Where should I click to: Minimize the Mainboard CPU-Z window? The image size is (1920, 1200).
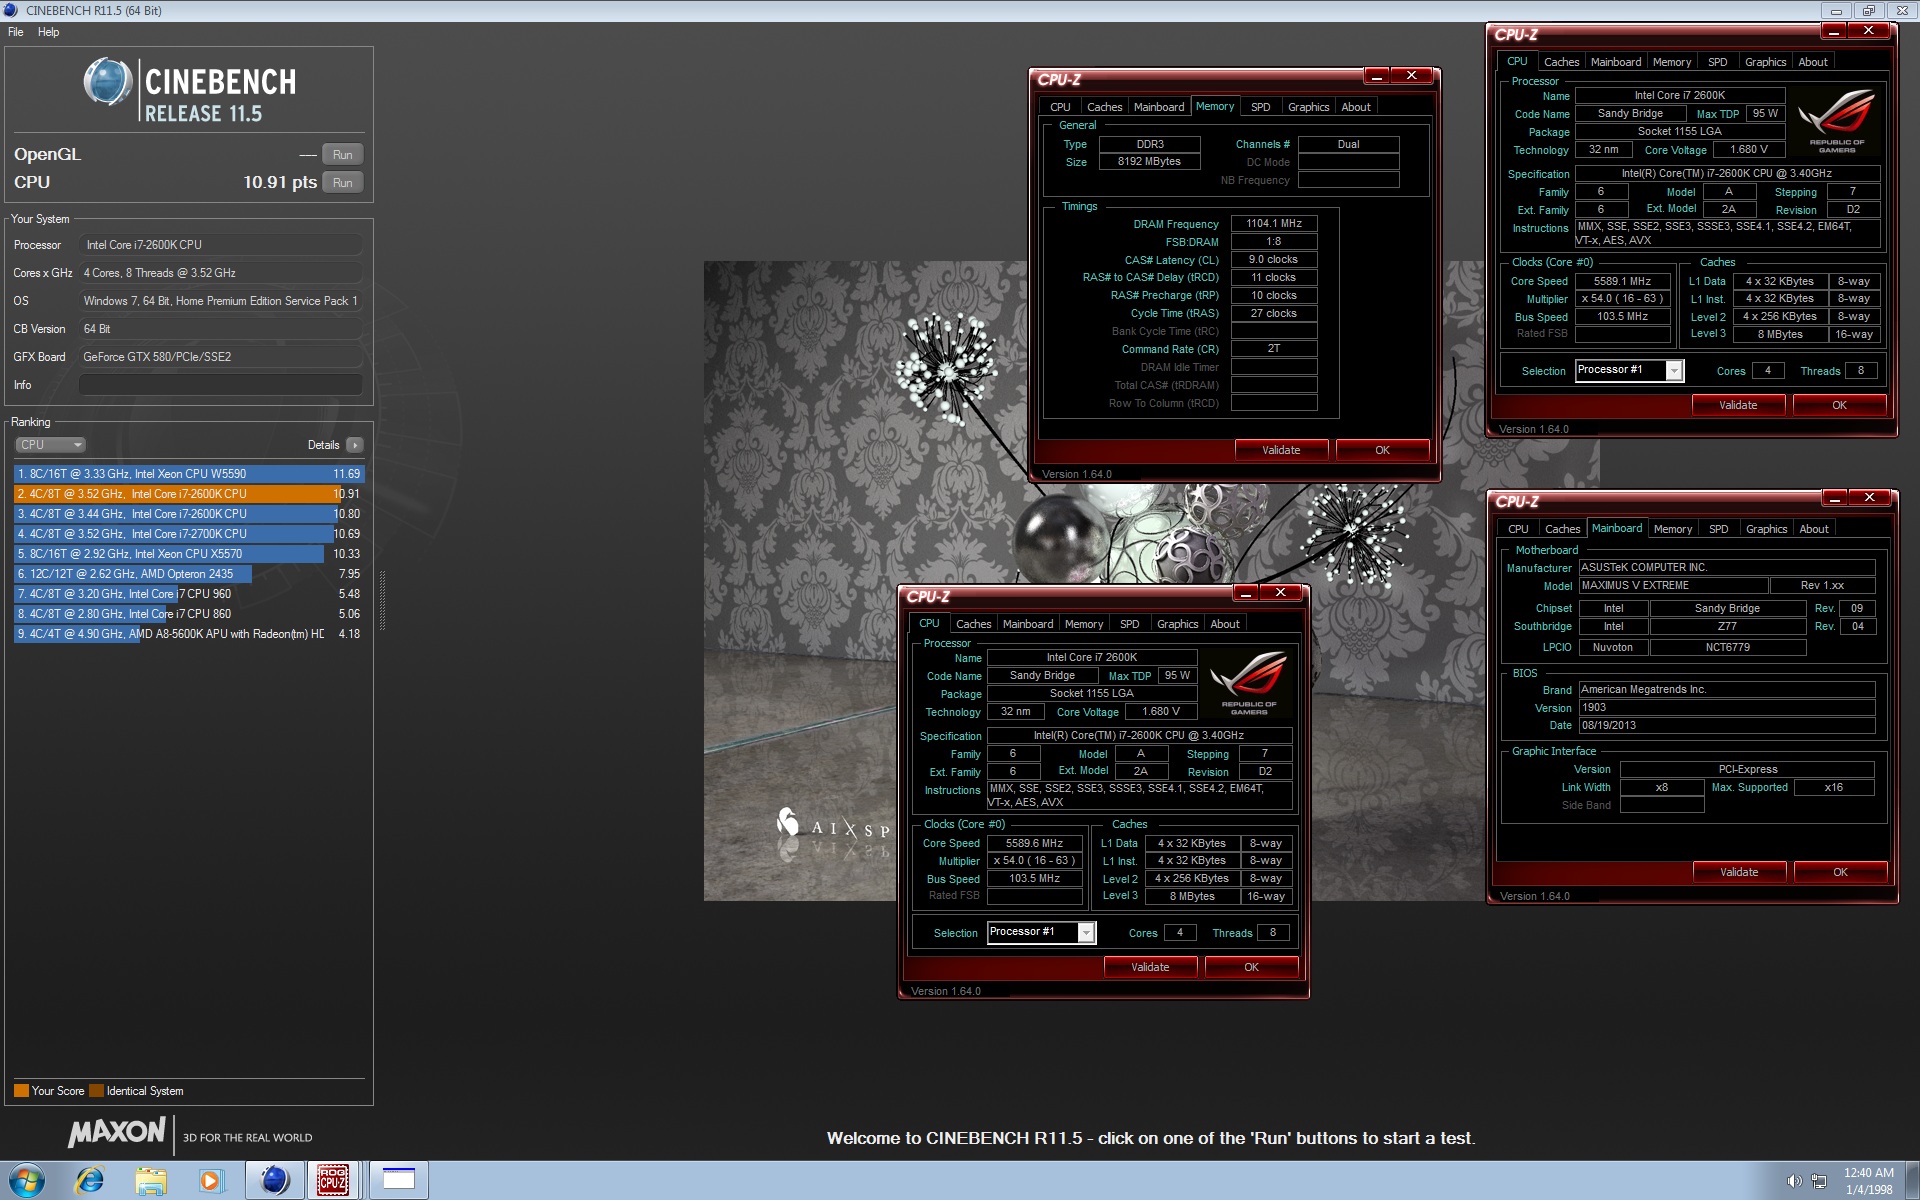(x=1834, y=498)
